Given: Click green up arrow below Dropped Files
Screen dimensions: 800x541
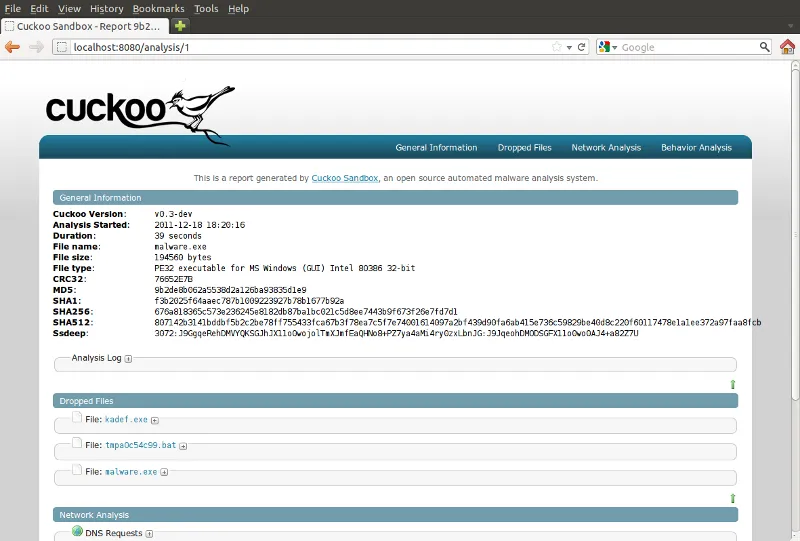Looking at the screenshot, I should pos(733,498).
